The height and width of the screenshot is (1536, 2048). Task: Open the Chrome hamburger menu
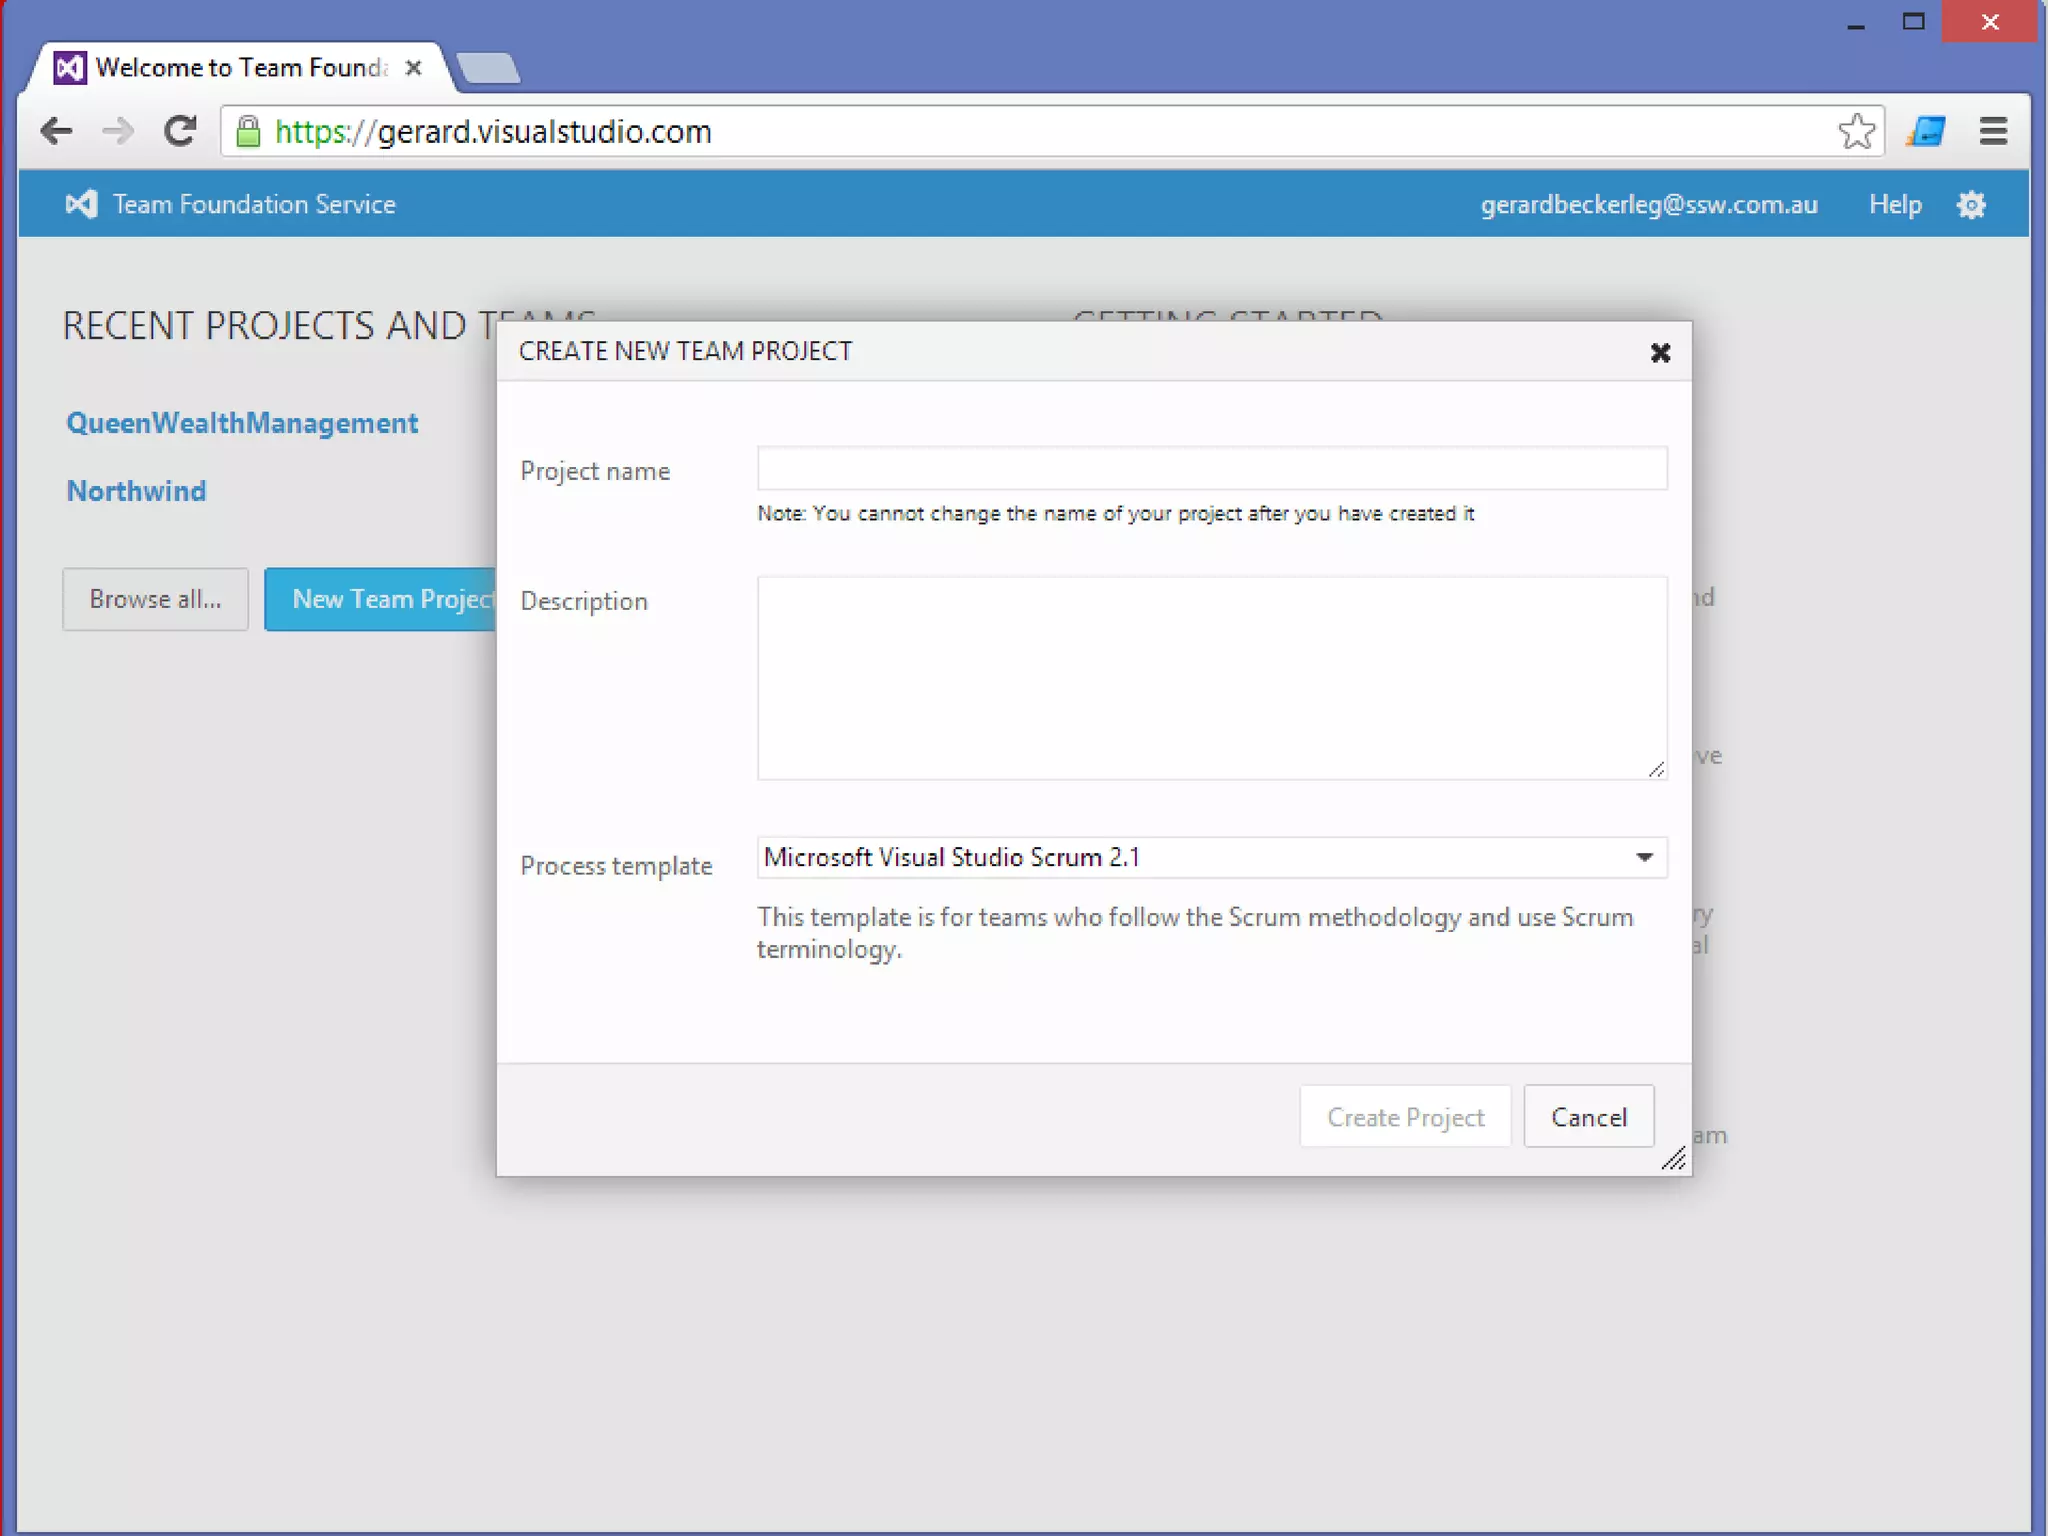(x=1993, y=131)
